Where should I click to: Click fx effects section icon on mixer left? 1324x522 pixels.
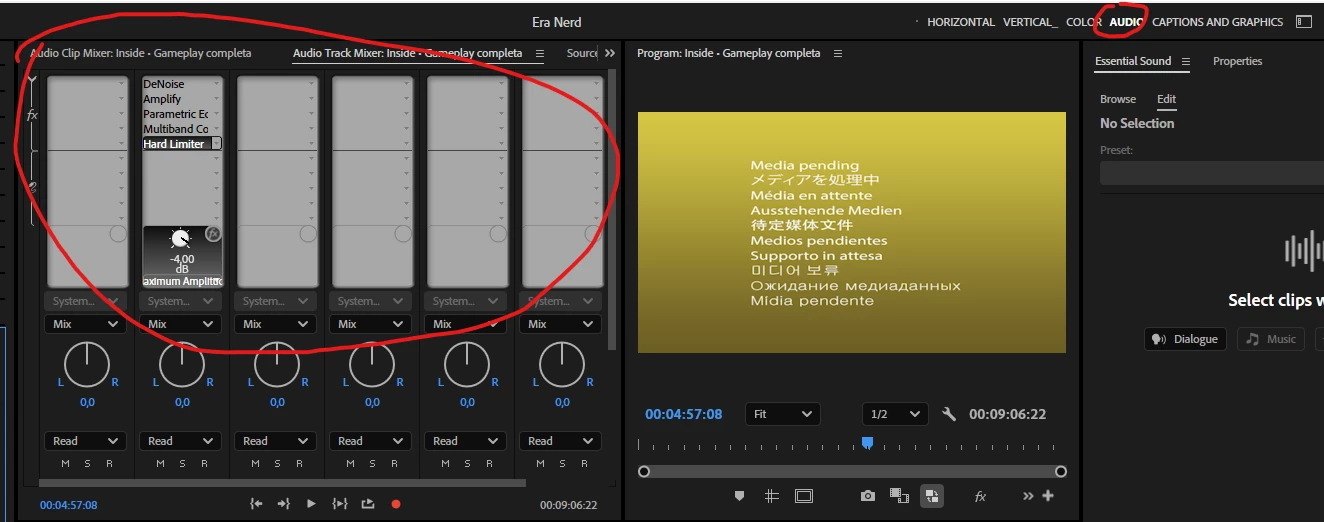pos(32,115)
